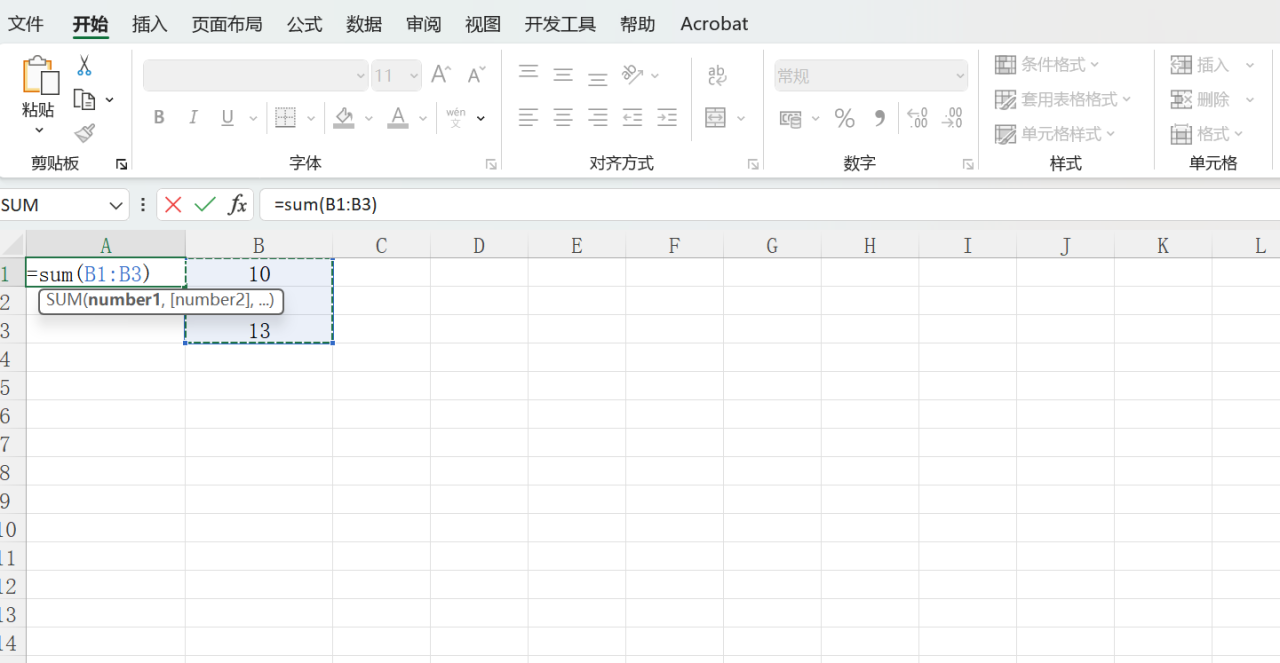Switch to the 公式 tab

[x=305, y=24]
